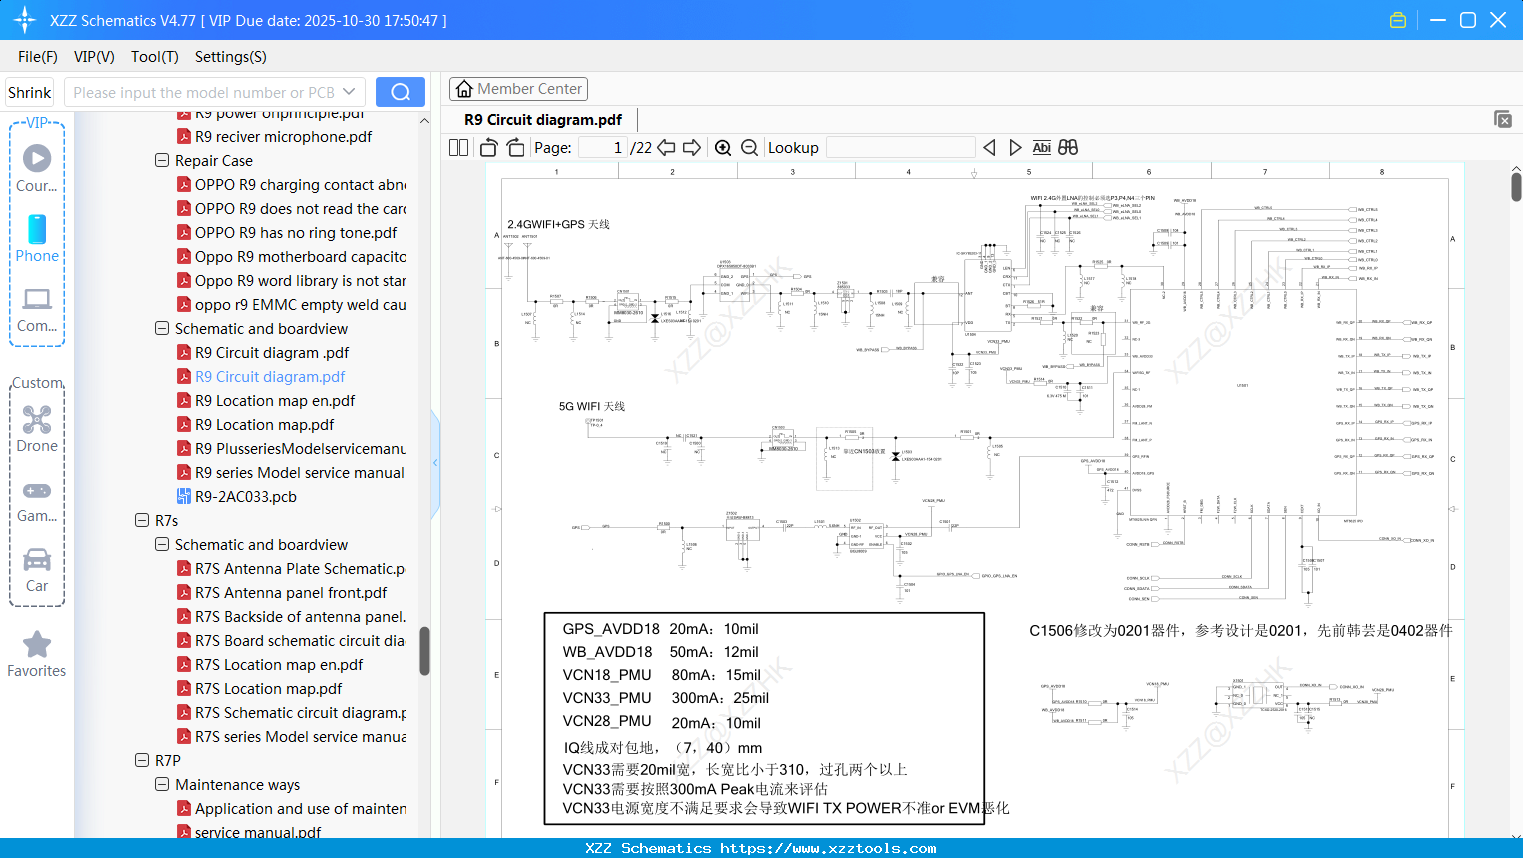The width and height of the screenshot is (1523, 858).
Task: Zoom in on the circuit diagram
Action: tap(722, 147)
